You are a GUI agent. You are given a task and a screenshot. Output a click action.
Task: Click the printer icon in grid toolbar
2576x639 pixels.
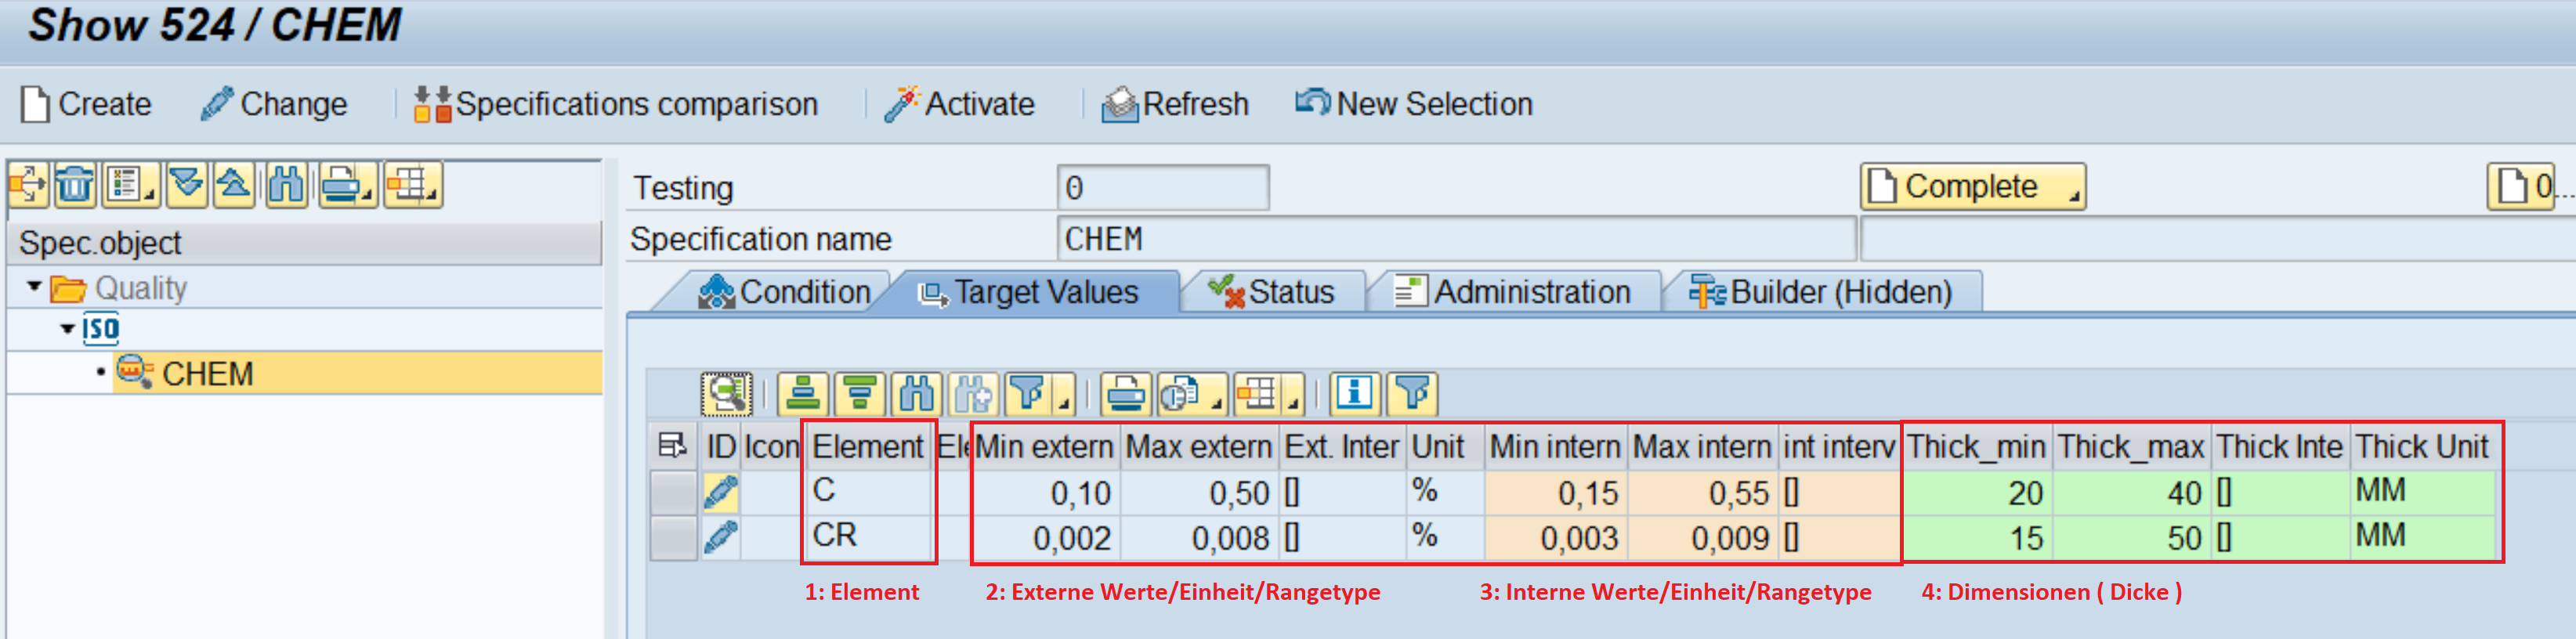[1126, 394]
